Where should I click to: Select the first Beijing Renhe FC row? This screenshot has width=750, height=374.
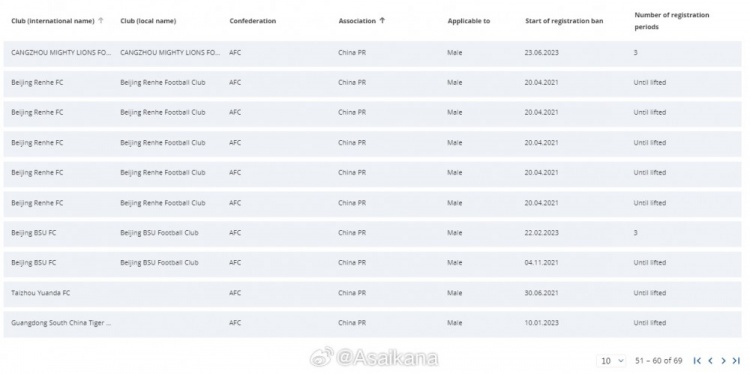pos(373,83)
